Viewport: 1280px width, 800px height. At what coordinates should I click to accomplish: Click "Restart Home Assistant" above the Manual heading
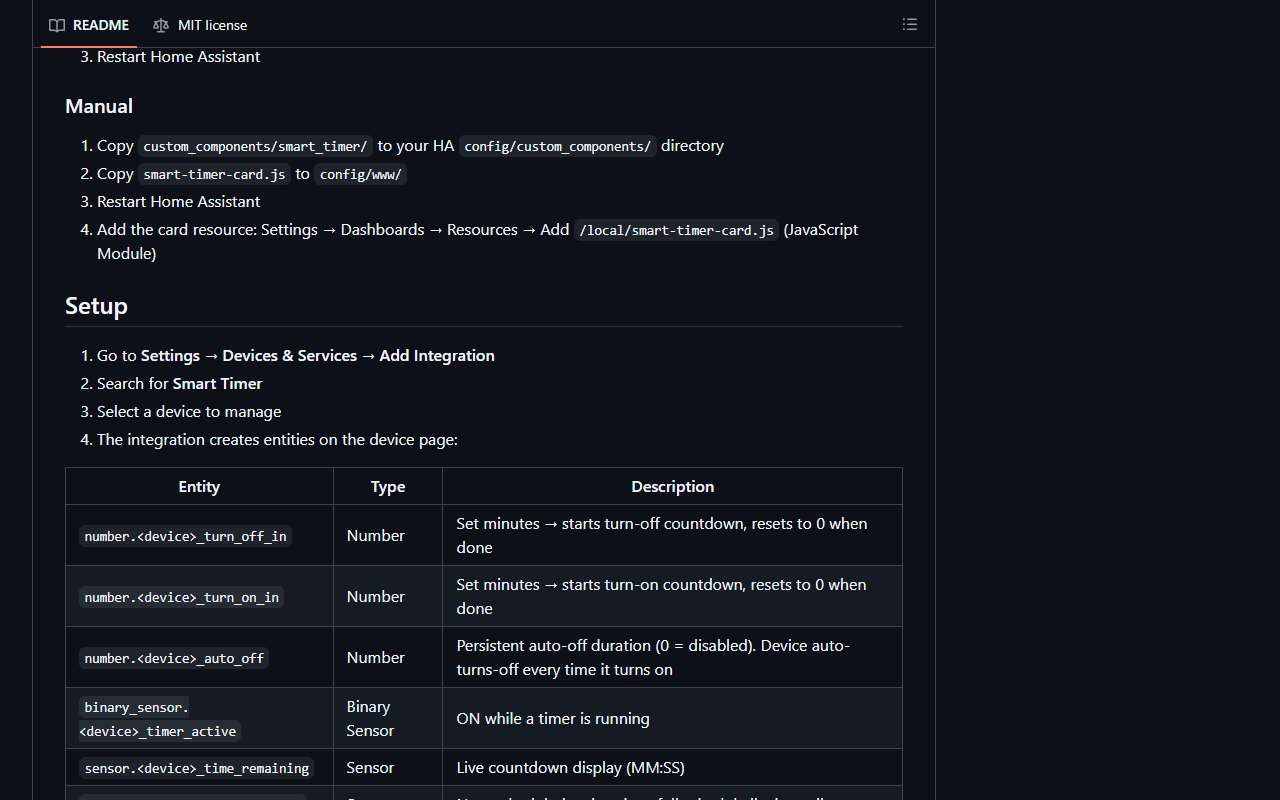point(178,57)
